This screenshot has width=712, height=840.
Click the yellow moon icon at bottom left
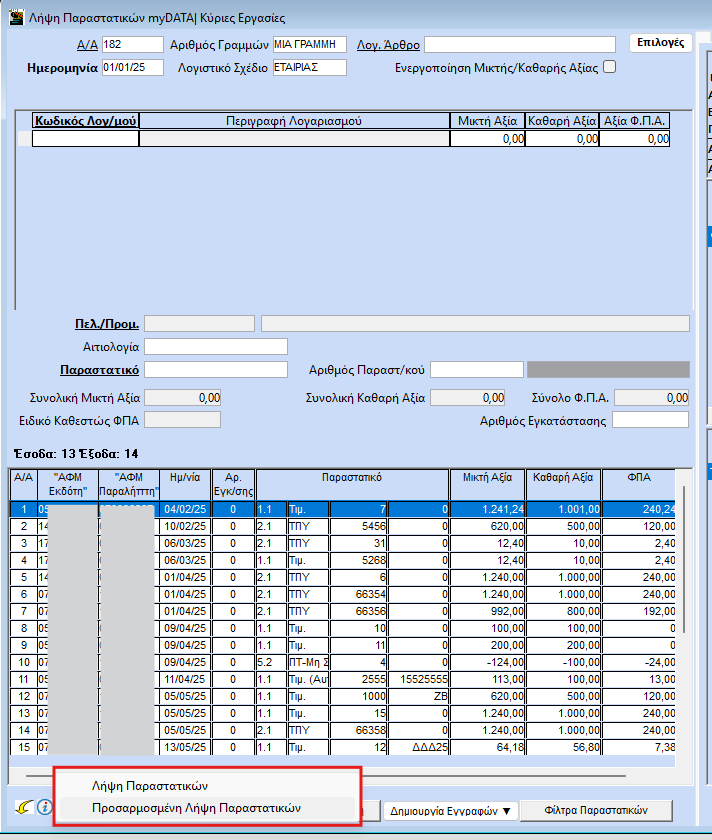[x=22, y=808]
